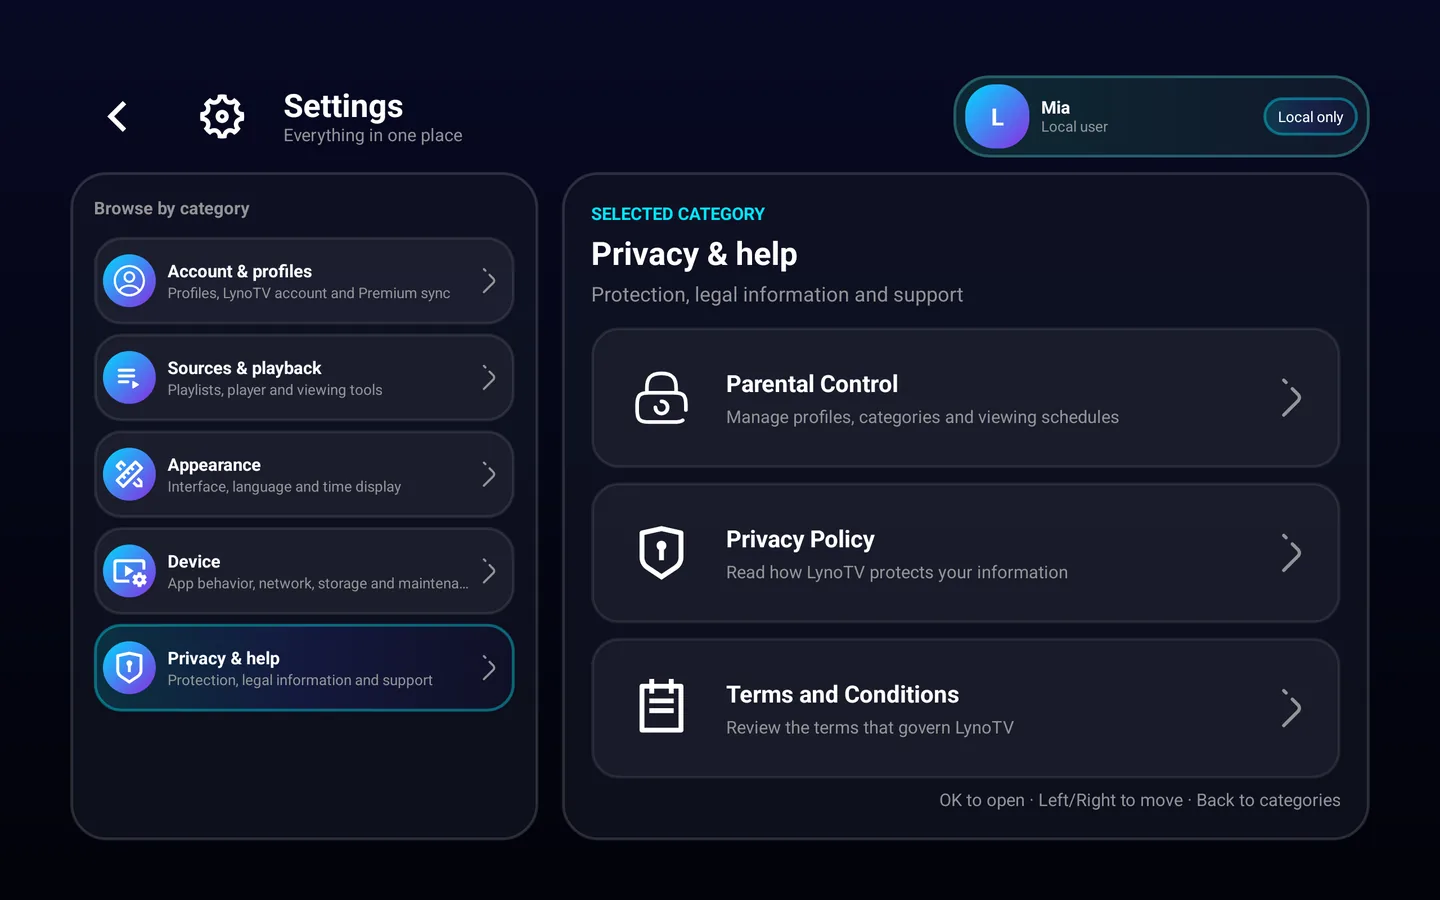Click 'App behavior, network, storage' description
Viewport: 1440px width, 900px height.
point(317,583)
